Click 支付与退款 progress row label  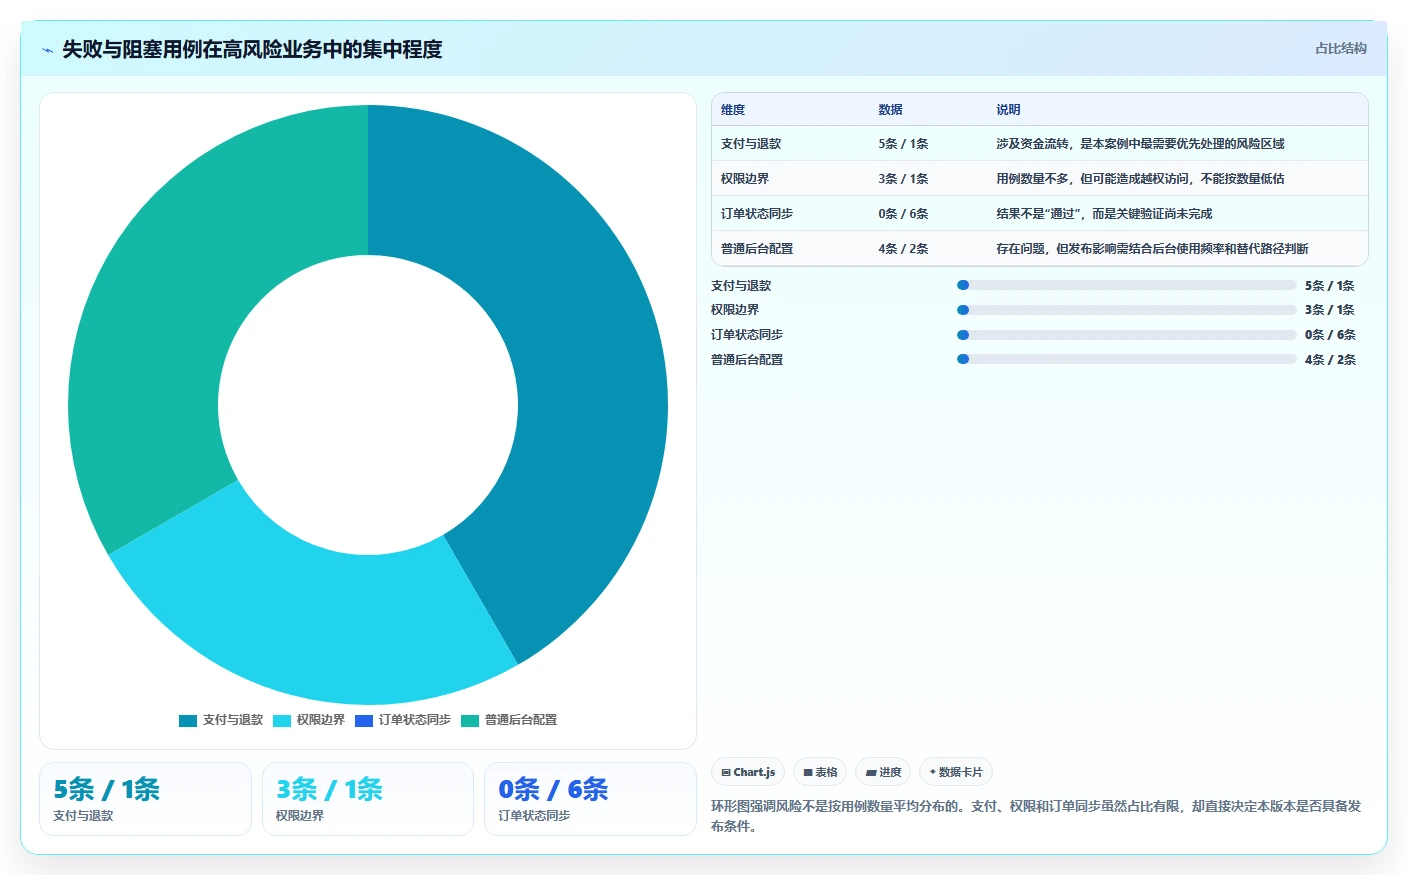coord(741,286)
